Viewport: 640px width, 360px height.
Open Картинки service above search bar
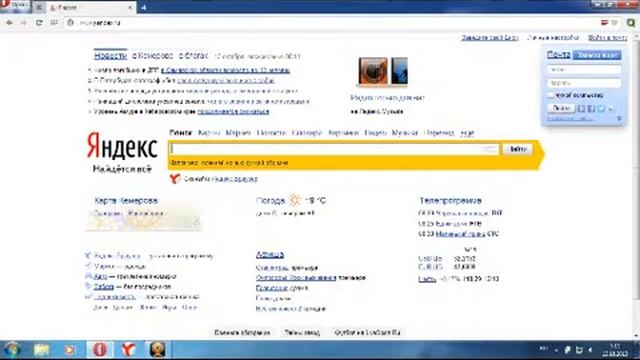[343, 133]
